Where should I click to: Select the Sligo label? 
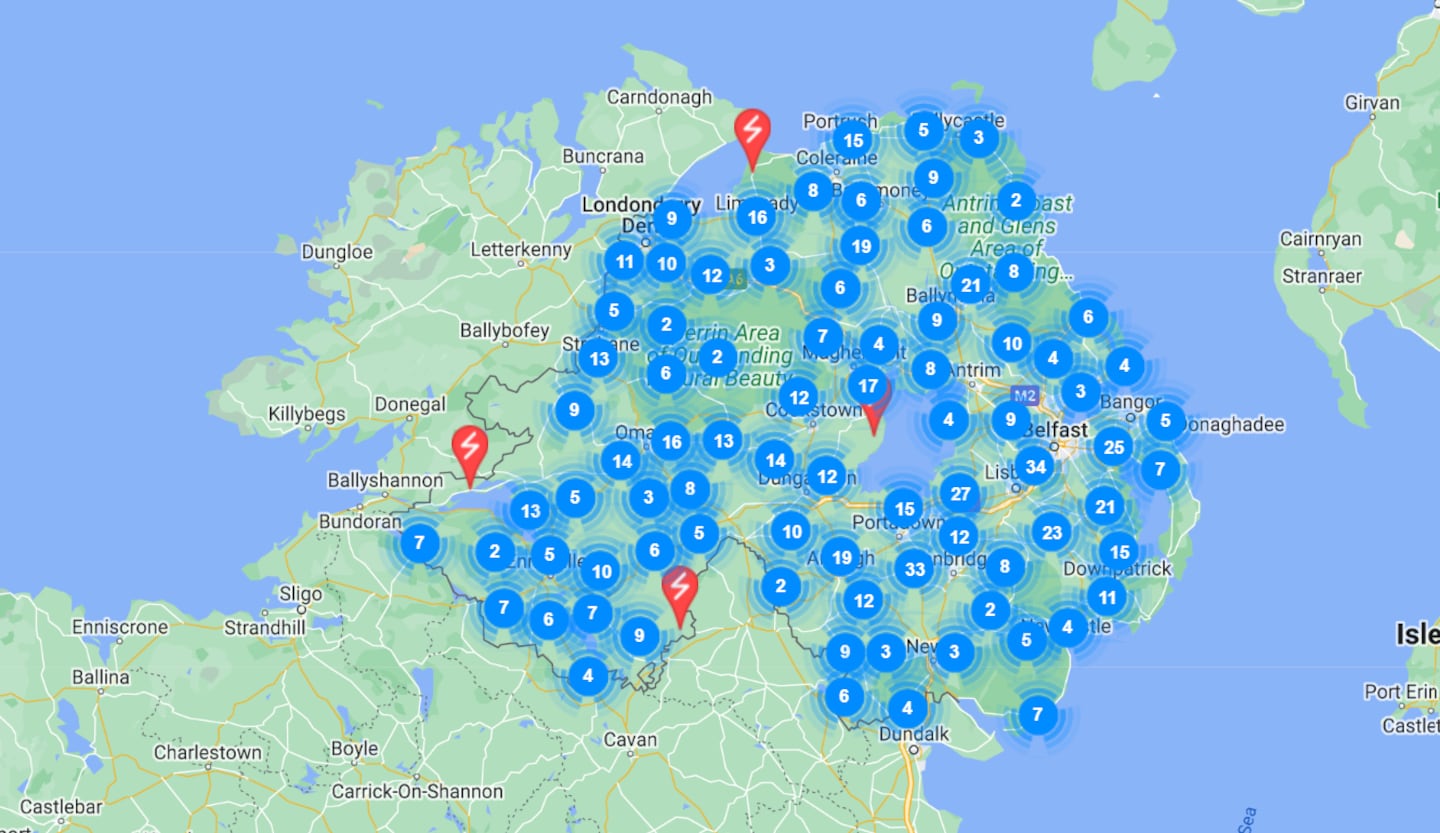pos(300,594)
